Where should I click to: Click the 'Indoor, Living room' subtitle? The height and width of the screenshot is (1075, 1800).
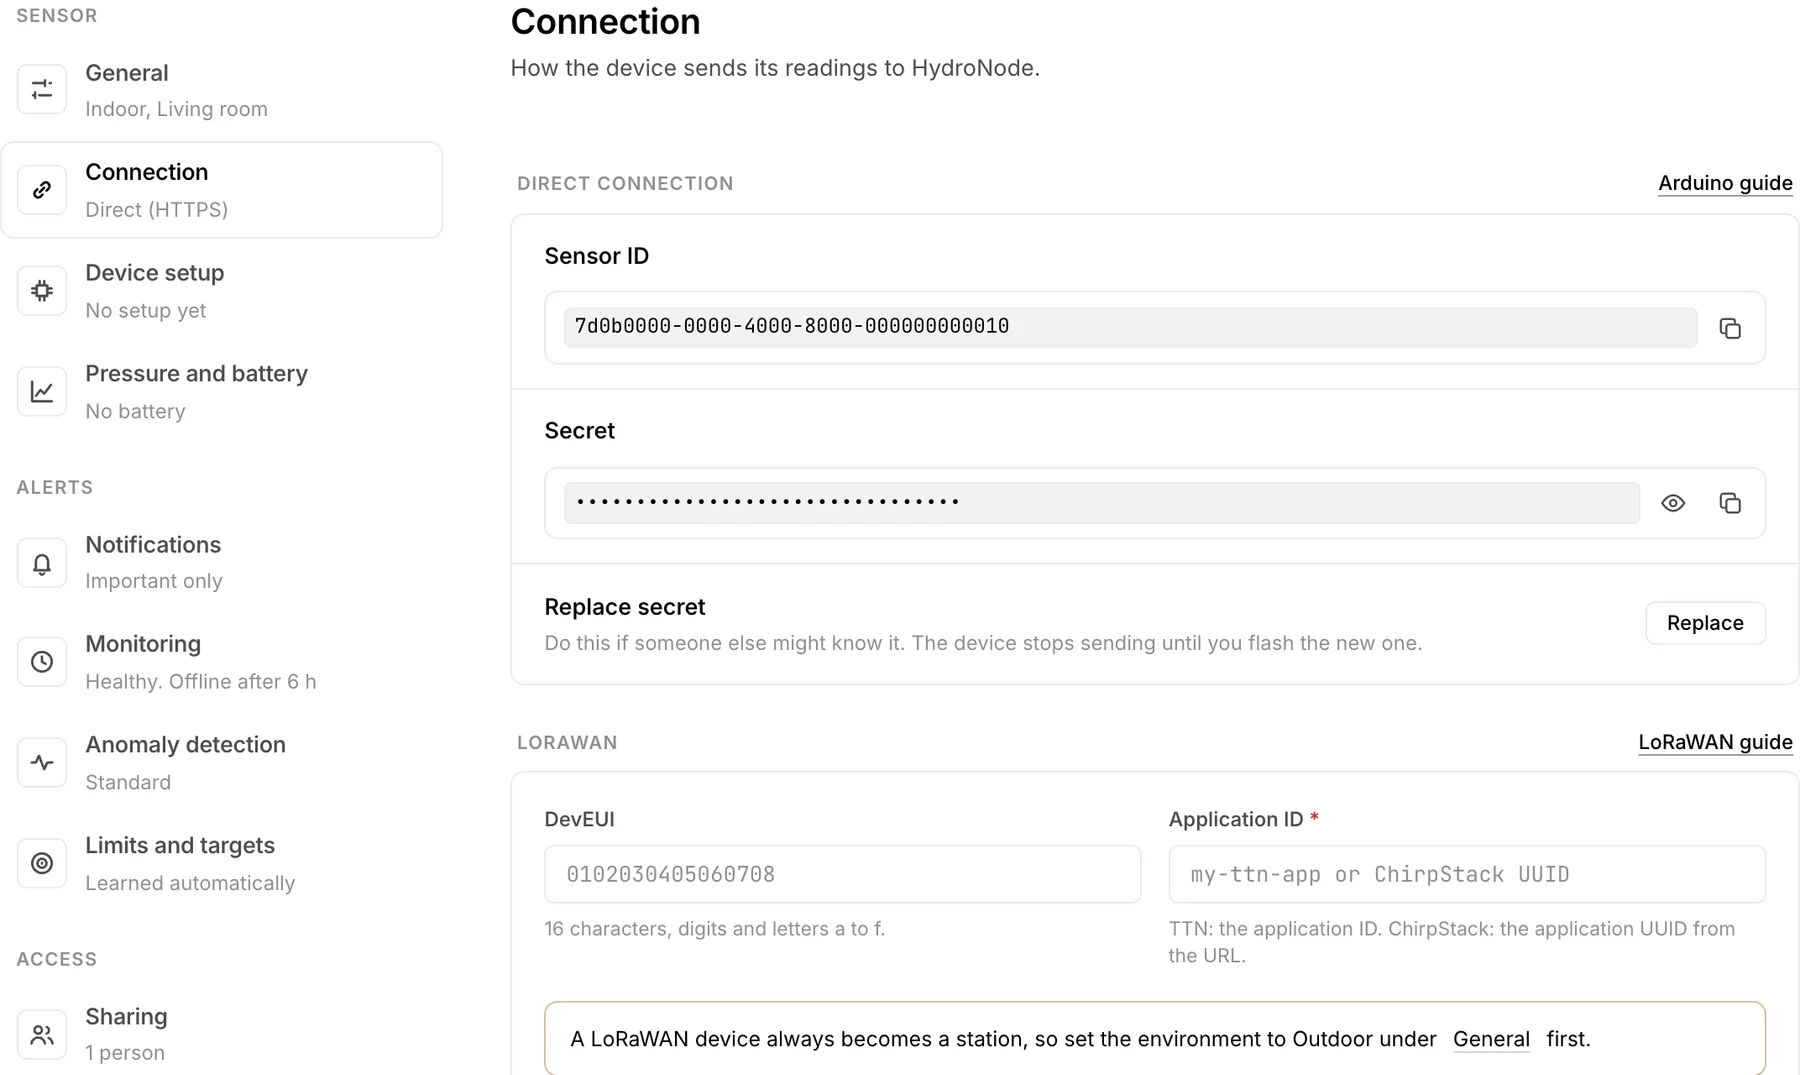pyautogui.click(x=176, y=109)
